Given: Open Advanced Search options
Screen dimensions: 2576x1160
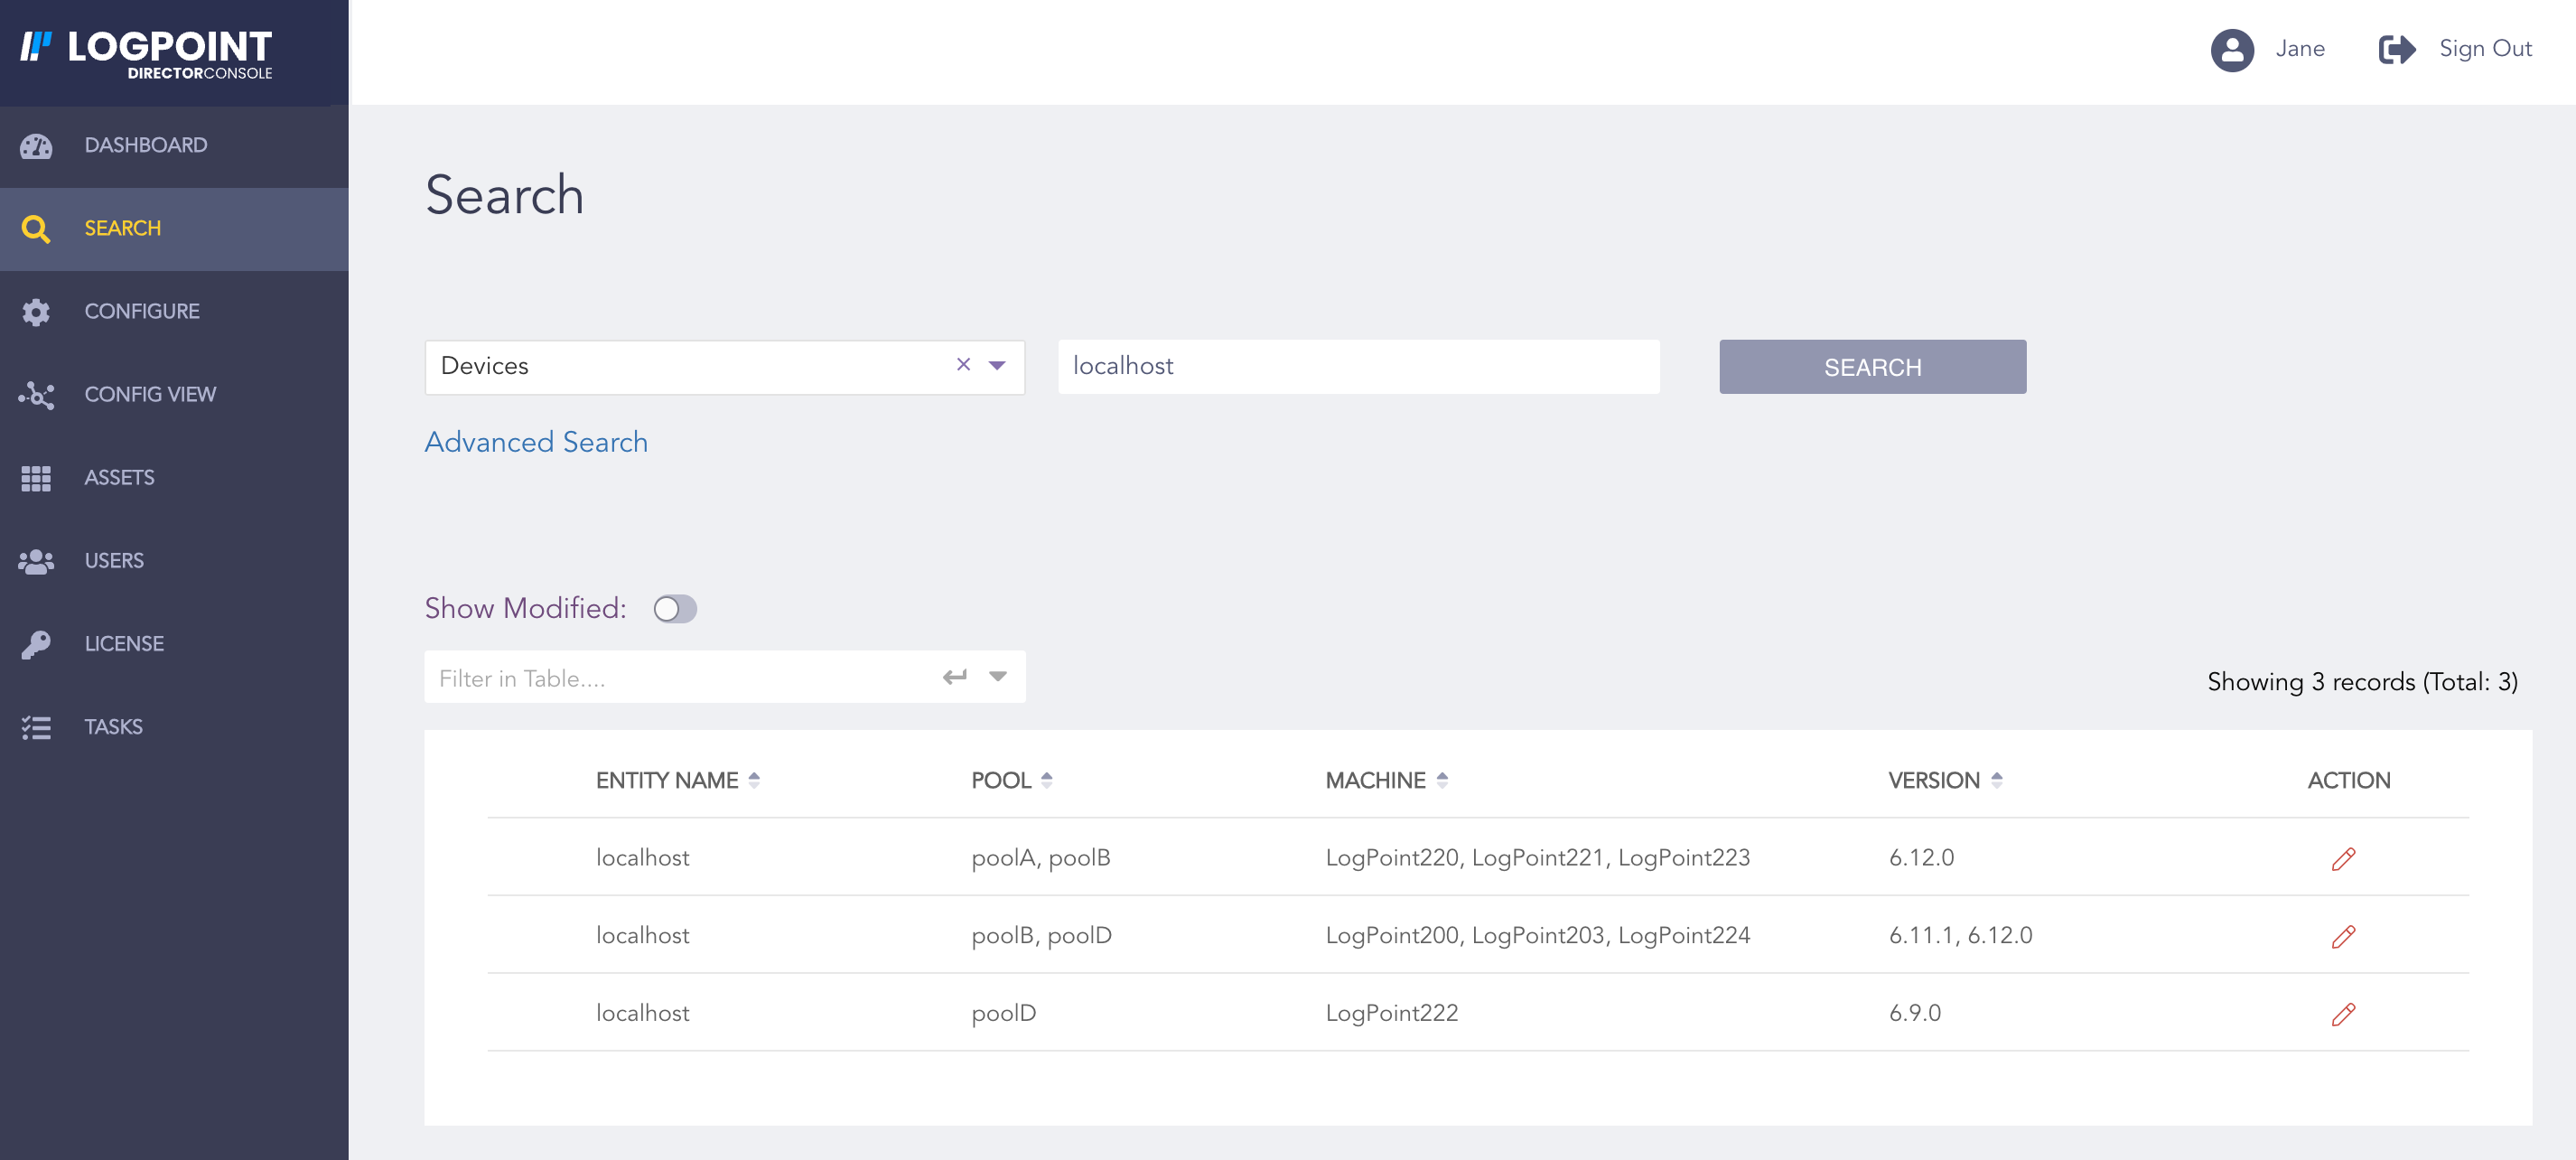Looking at the screenshot, I should (x=536, y=441).
